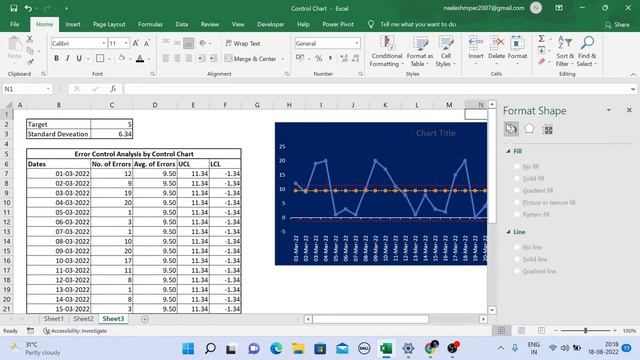640x360 pixels.
Task: Switch to Sheet1 worksheet tab
Action: (x=53, y=319)
